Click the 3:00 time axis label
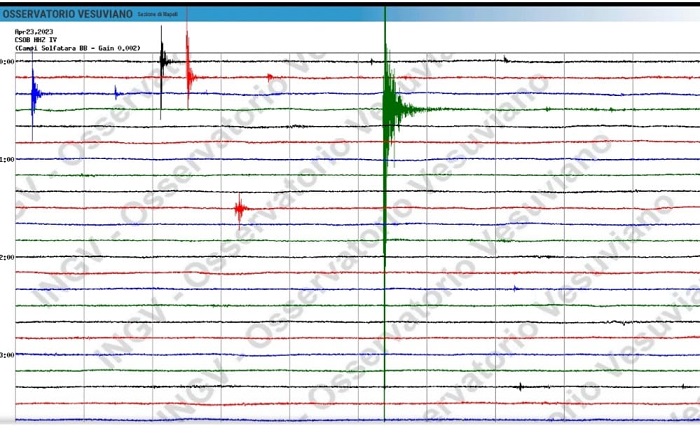The image size is (700, 435). [x=7, y=355]
